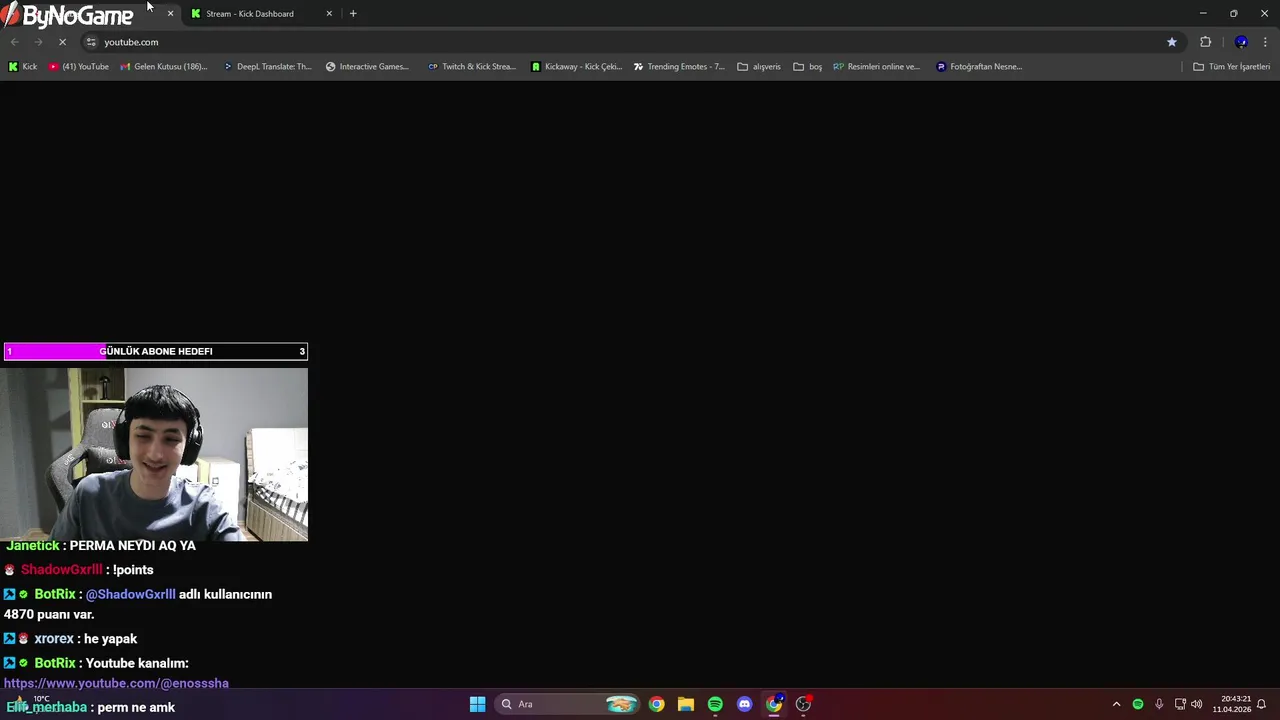
Task: Click the microphone tray icon
Action: (x=1159, y=704)
